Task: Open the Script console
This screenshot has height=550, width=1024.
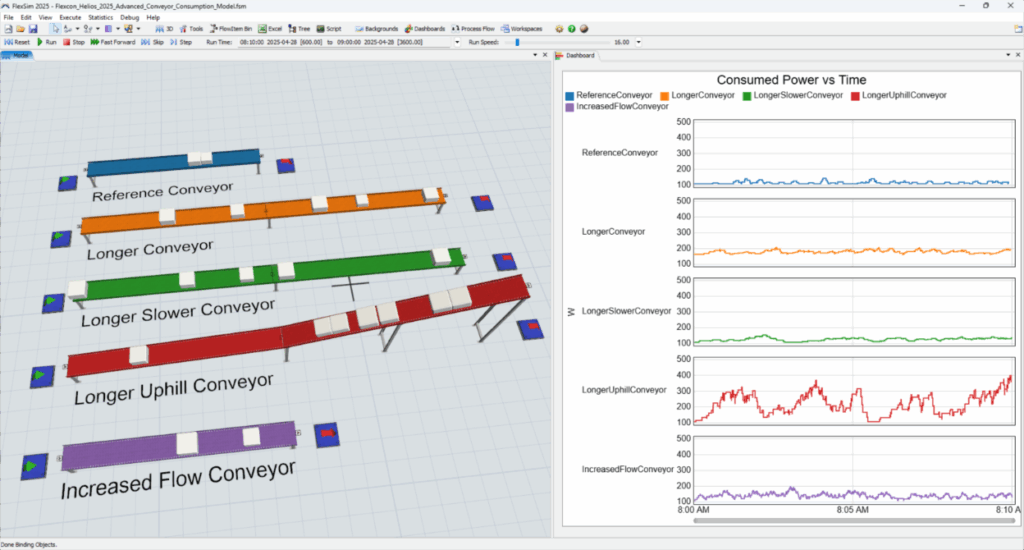Action: (331, 30)
